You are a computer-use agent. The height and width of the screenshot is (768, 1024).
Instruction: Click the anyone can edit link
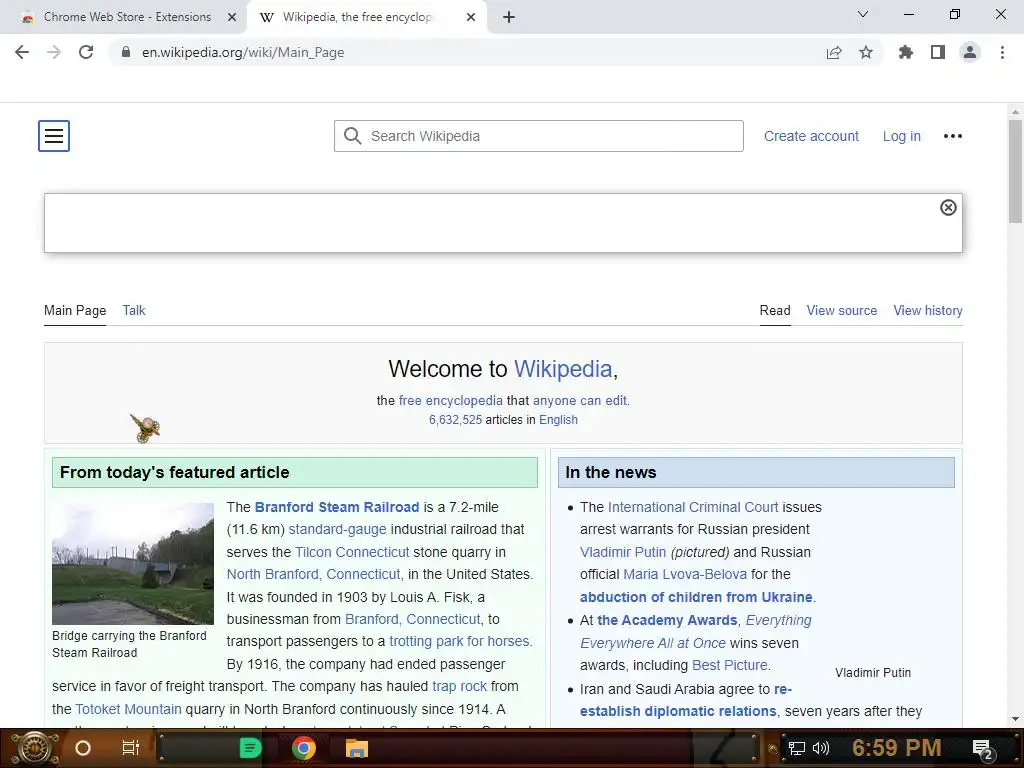580,400
